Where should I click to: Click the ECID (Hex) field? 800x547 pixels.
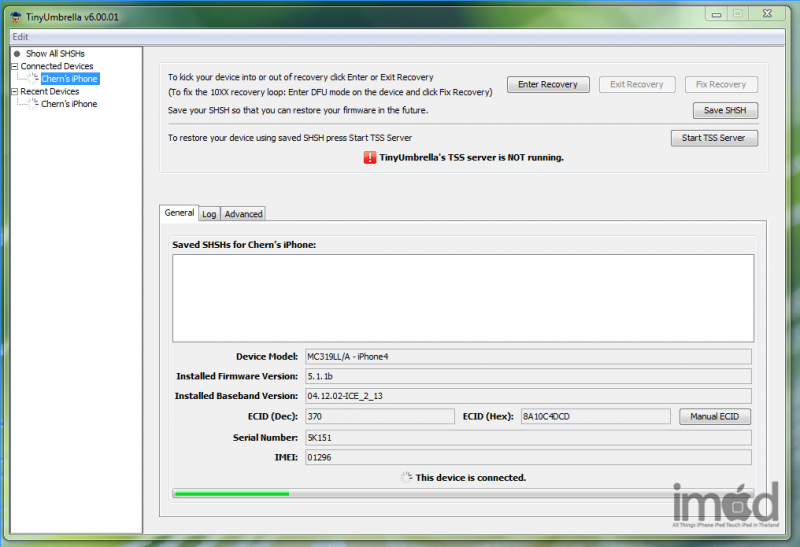(x=595, y=416)
